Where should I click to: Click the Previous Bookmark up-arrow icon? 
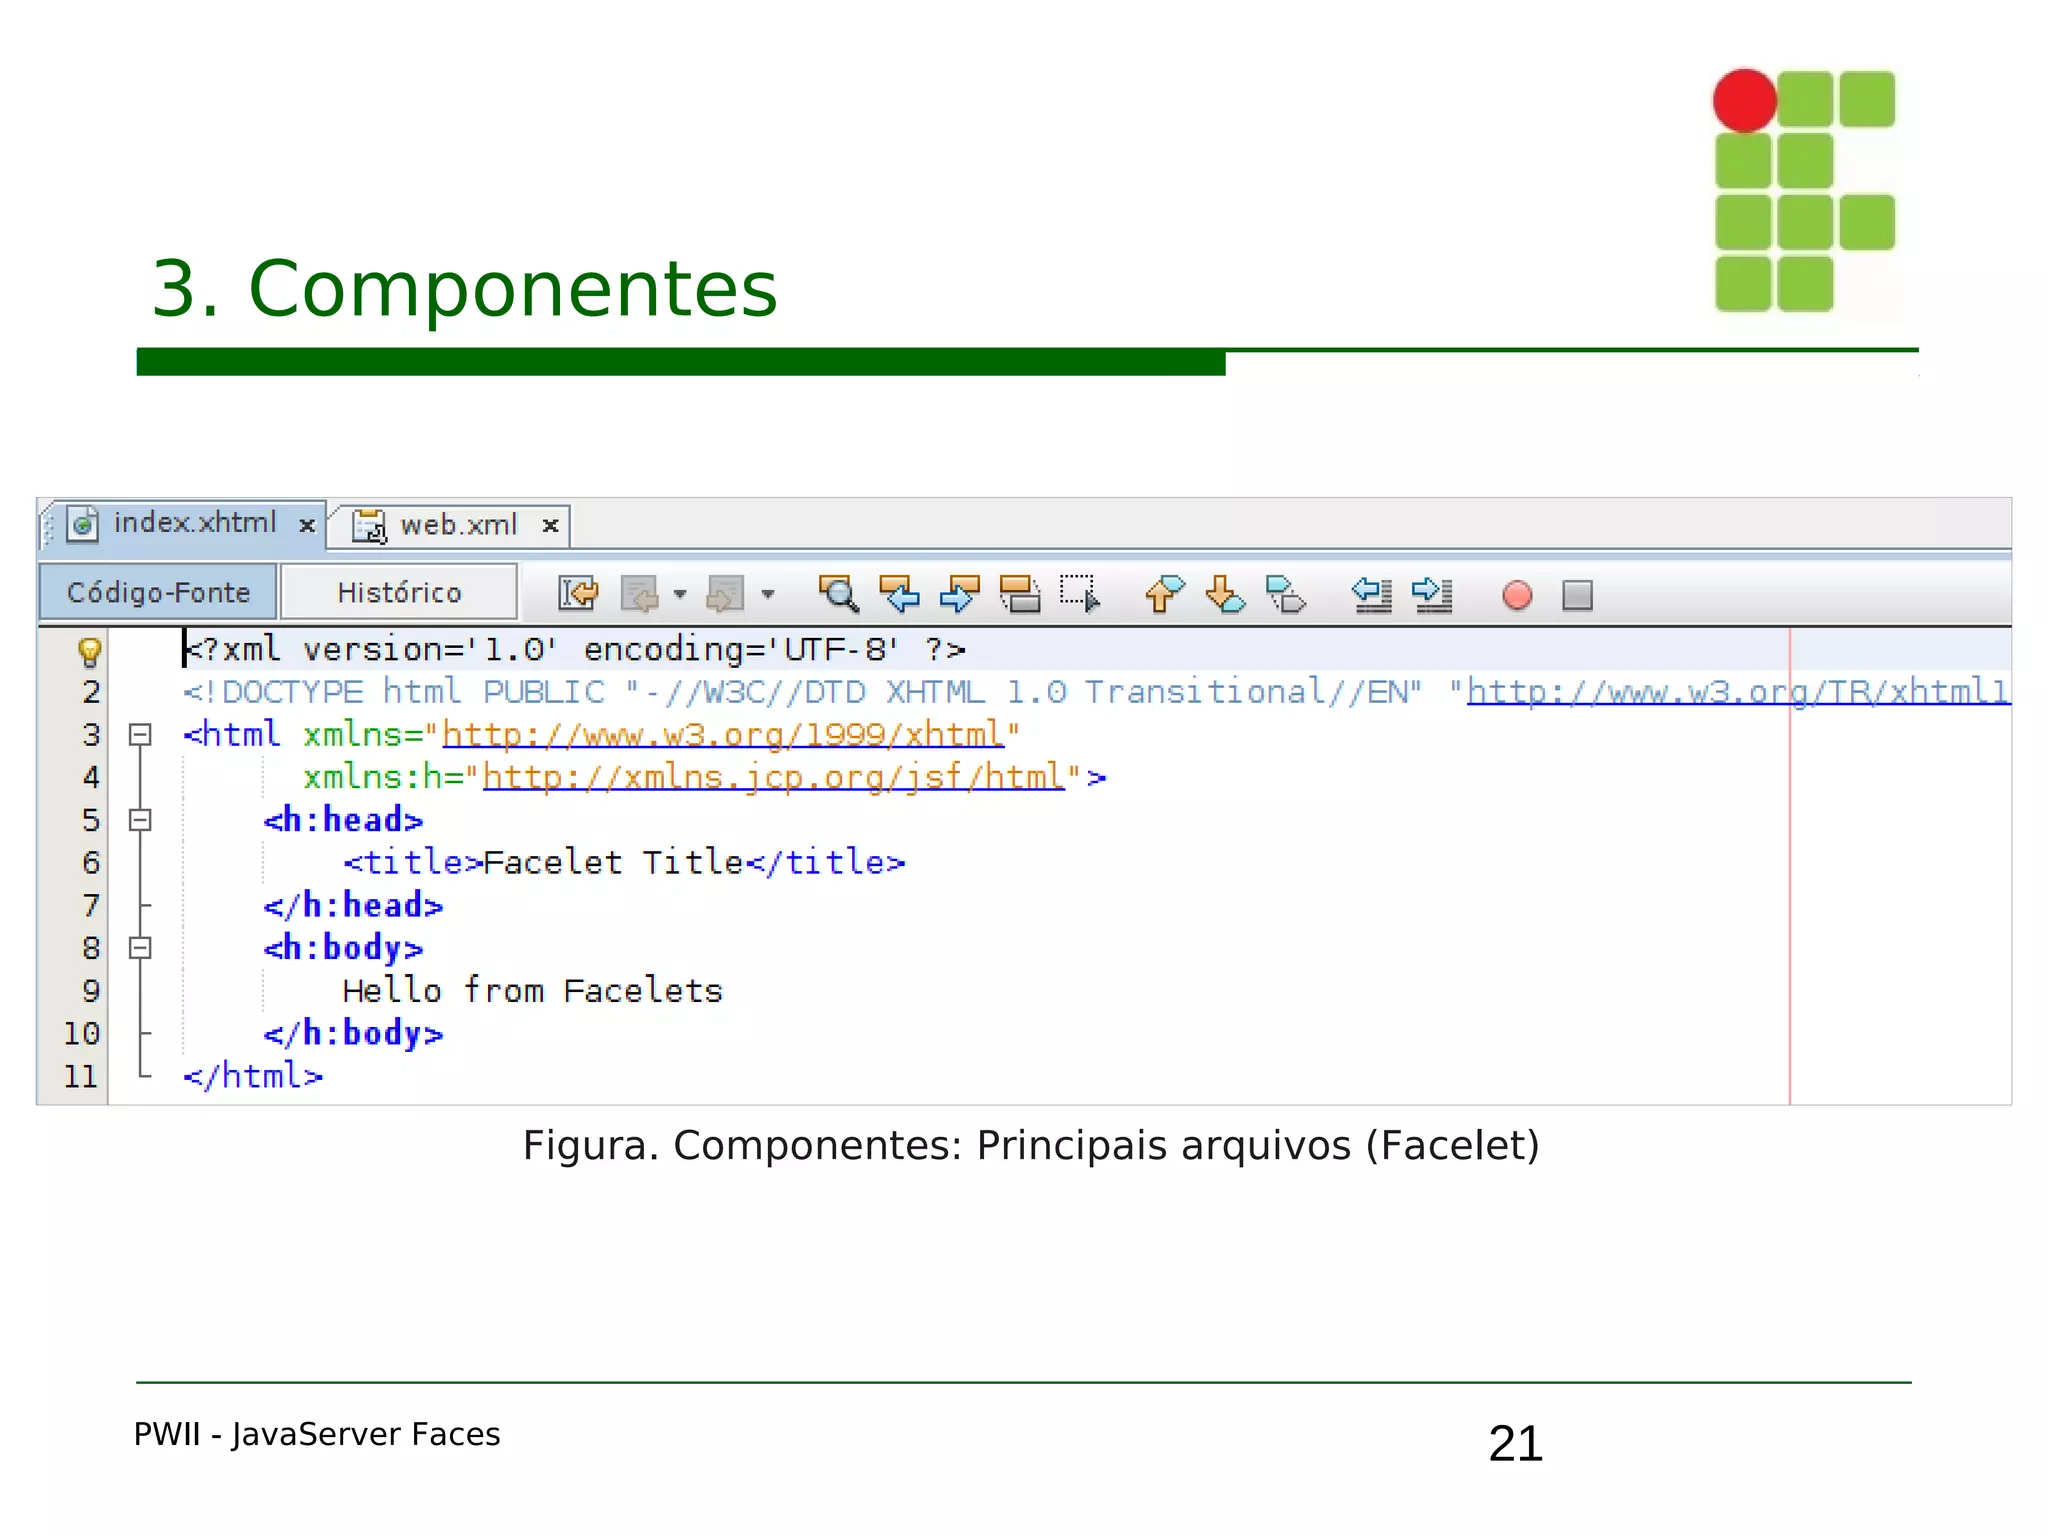[1164, 594]
